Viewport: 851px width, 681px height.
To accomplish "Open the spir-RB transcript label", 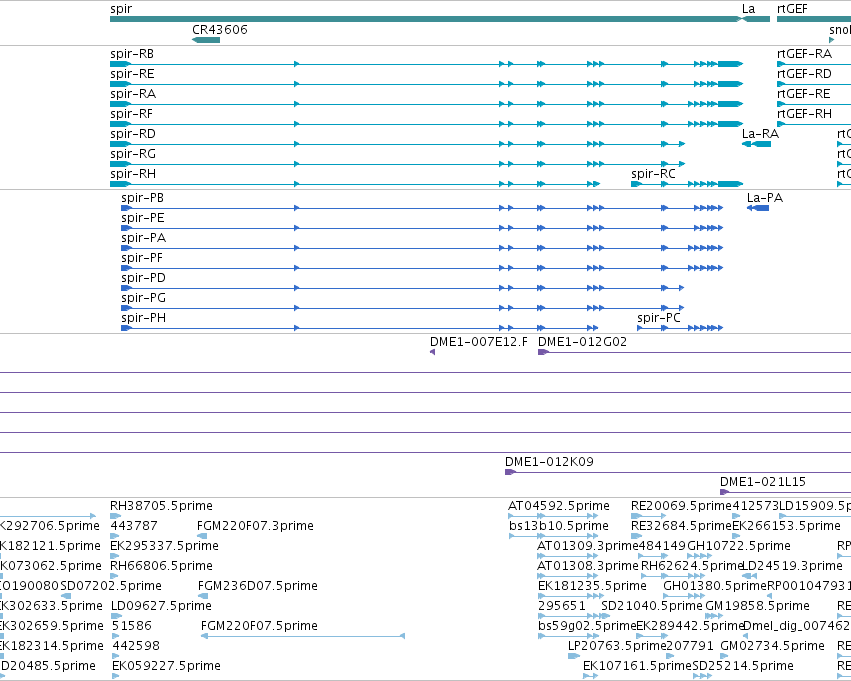I will [x=132, y=54].
